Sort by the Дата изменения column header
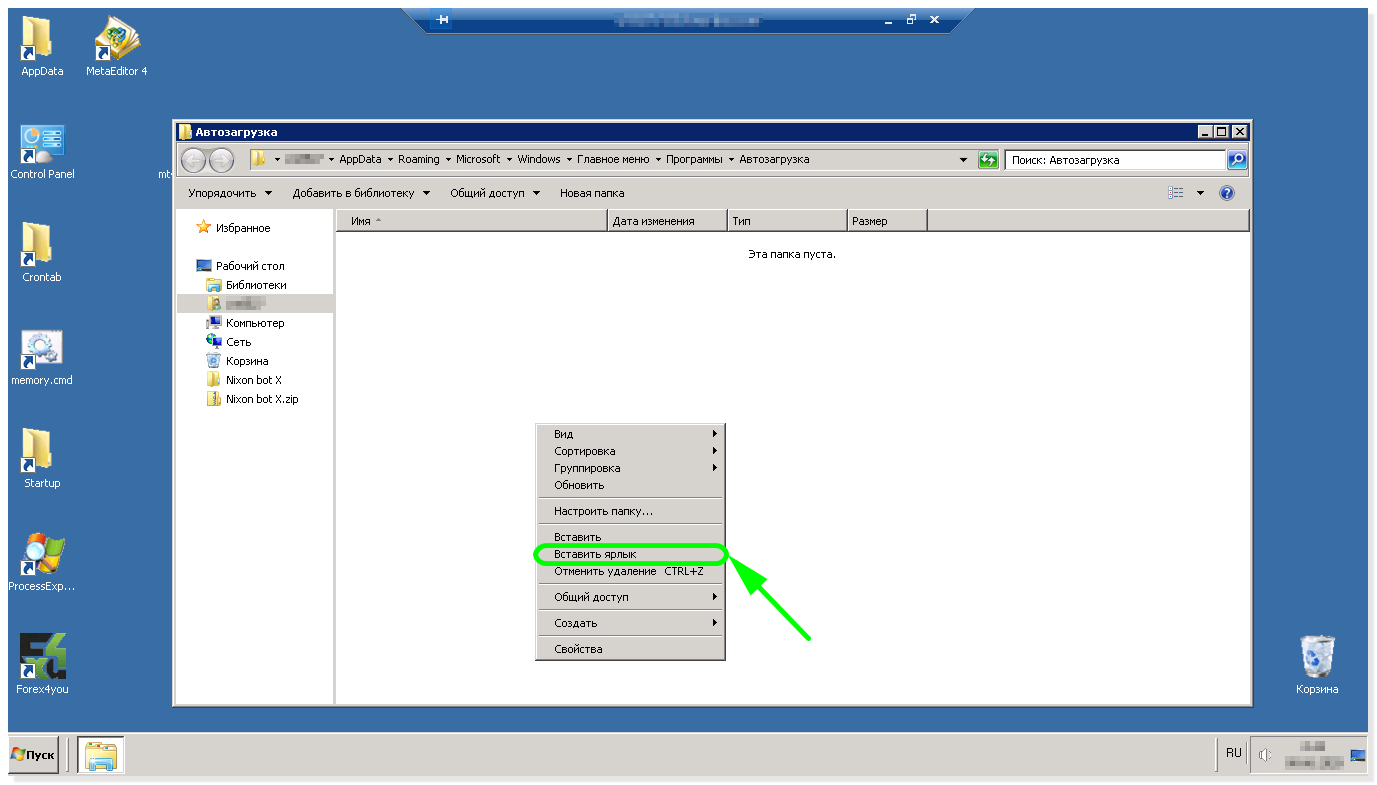The width and height of the screenshot is (1377, 785). [x=668, y=221]
